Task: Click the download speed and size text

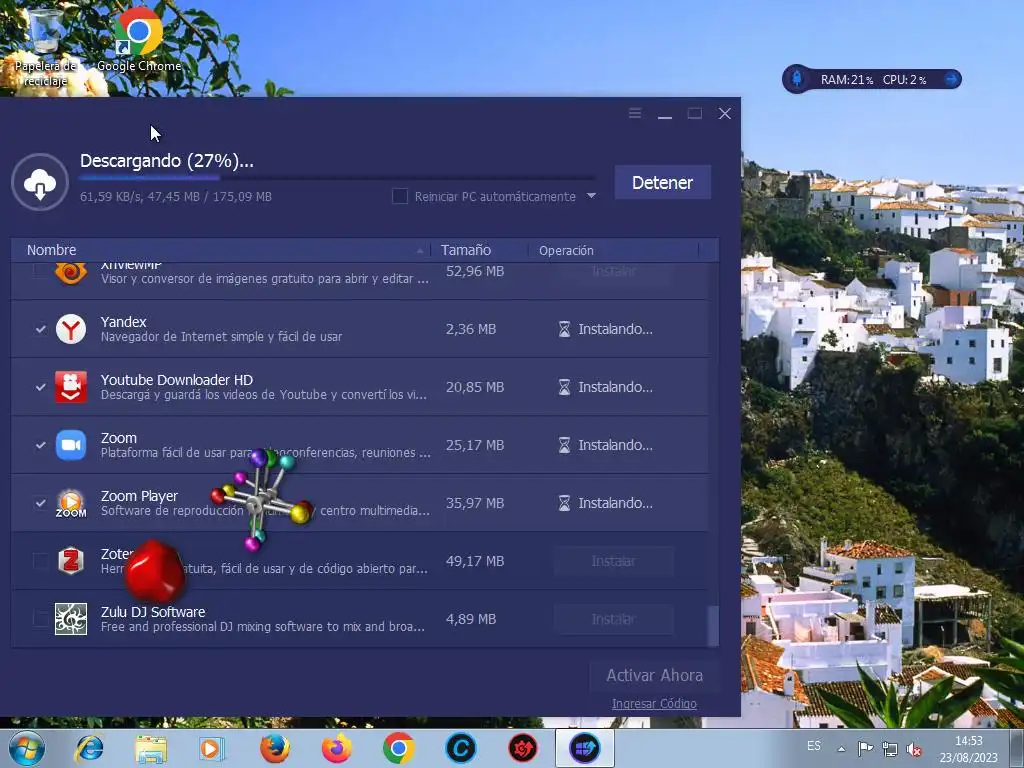Action: click(x=176, y=197)
